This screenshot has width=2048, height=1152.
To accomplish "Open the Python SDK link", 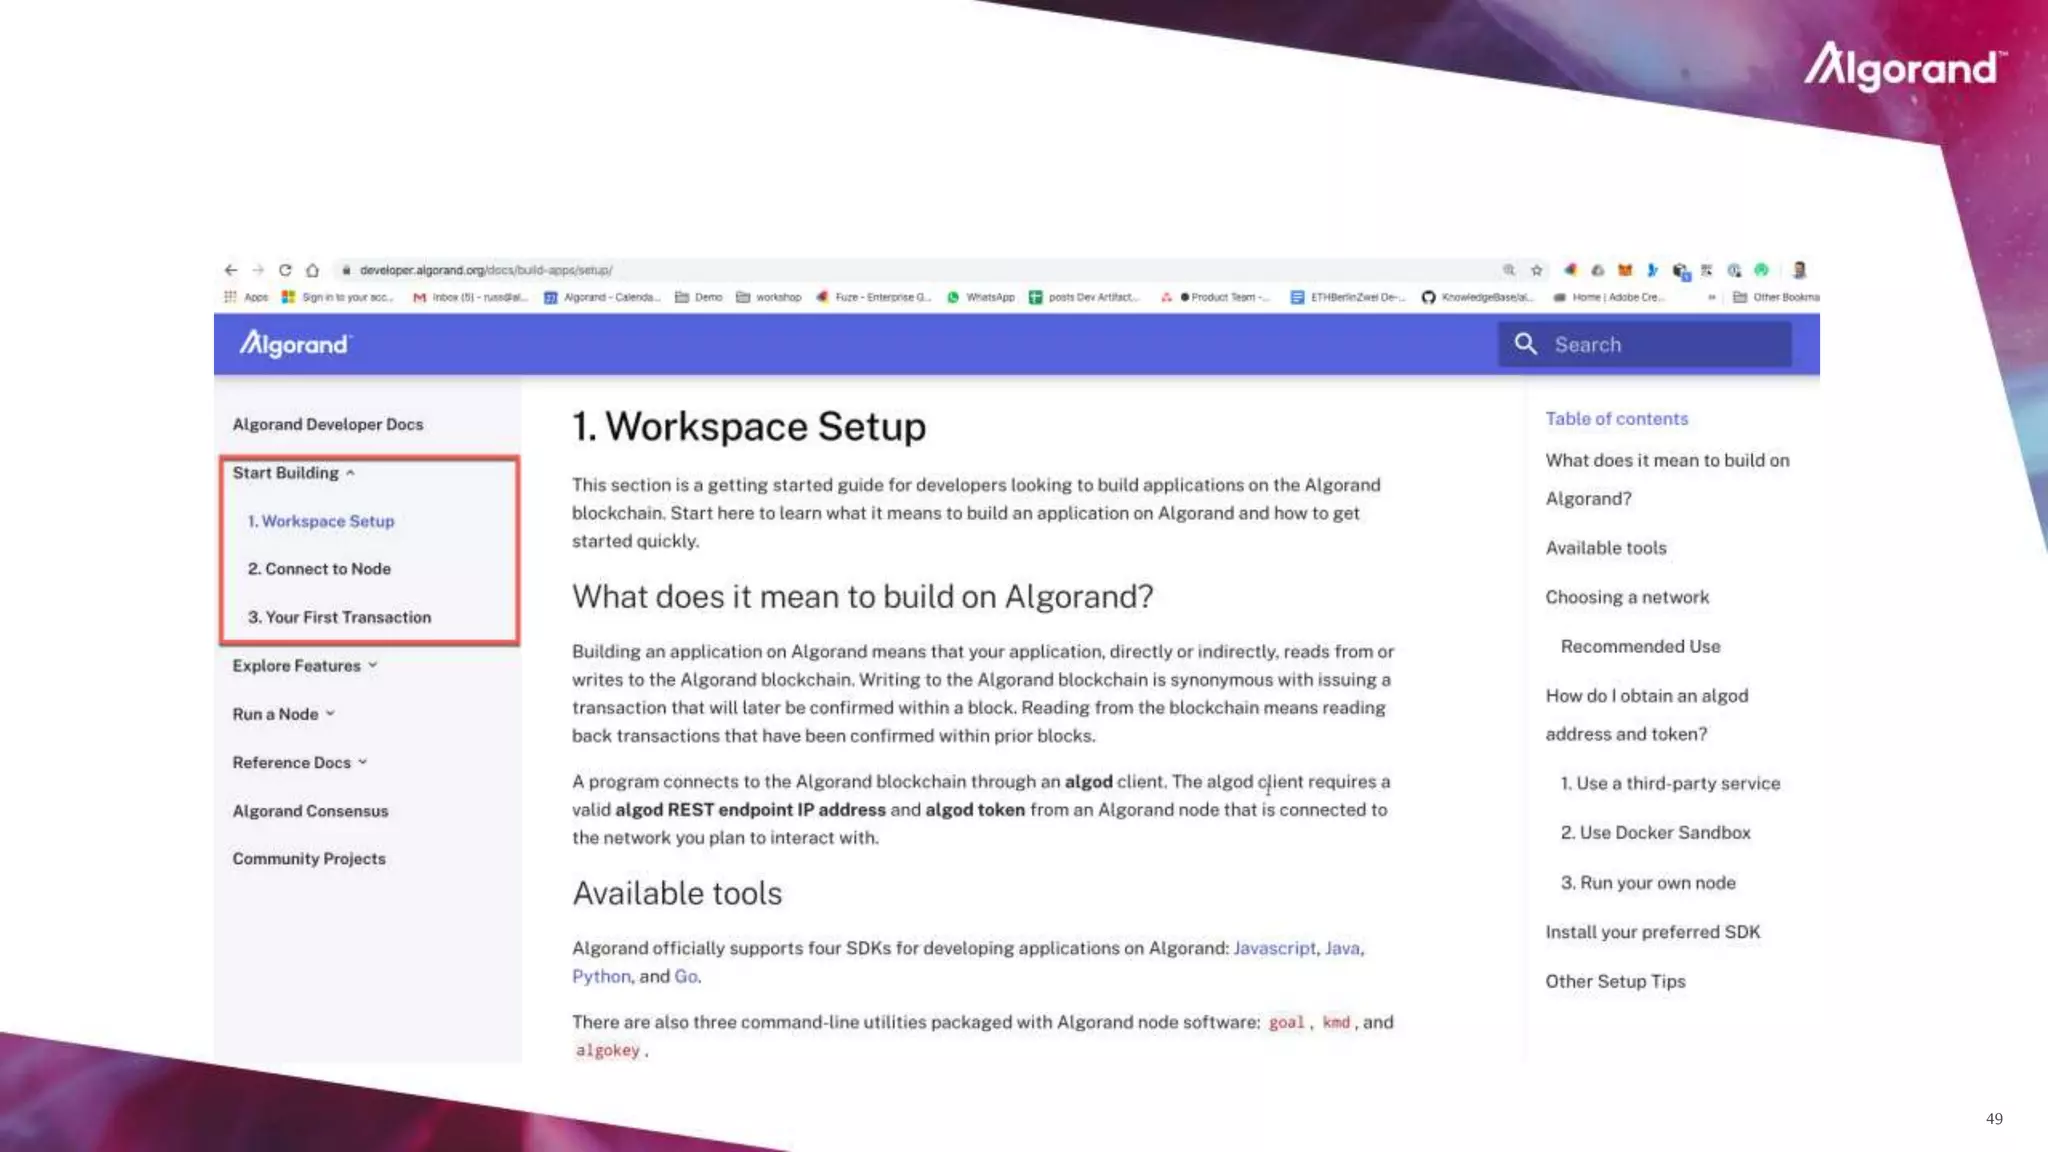I will (601, 976).
